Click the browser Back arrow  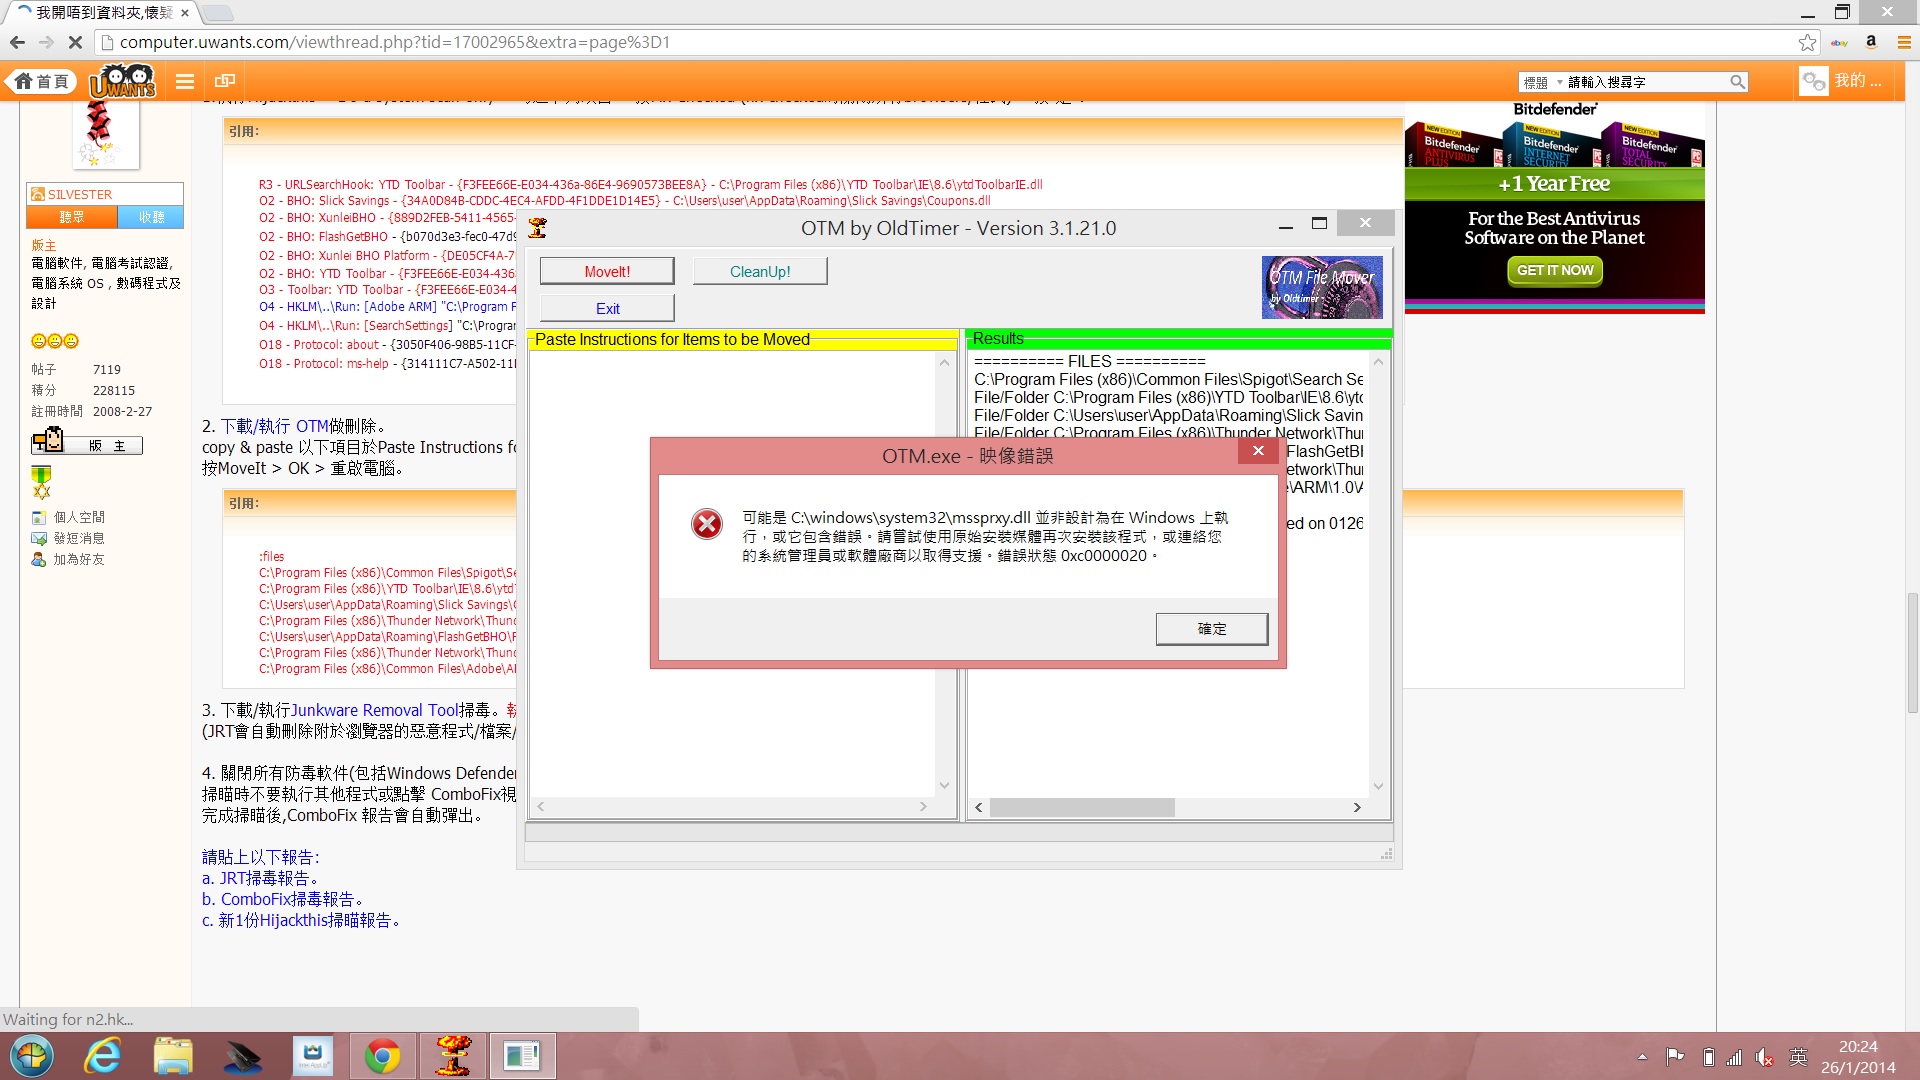(17, 42)
